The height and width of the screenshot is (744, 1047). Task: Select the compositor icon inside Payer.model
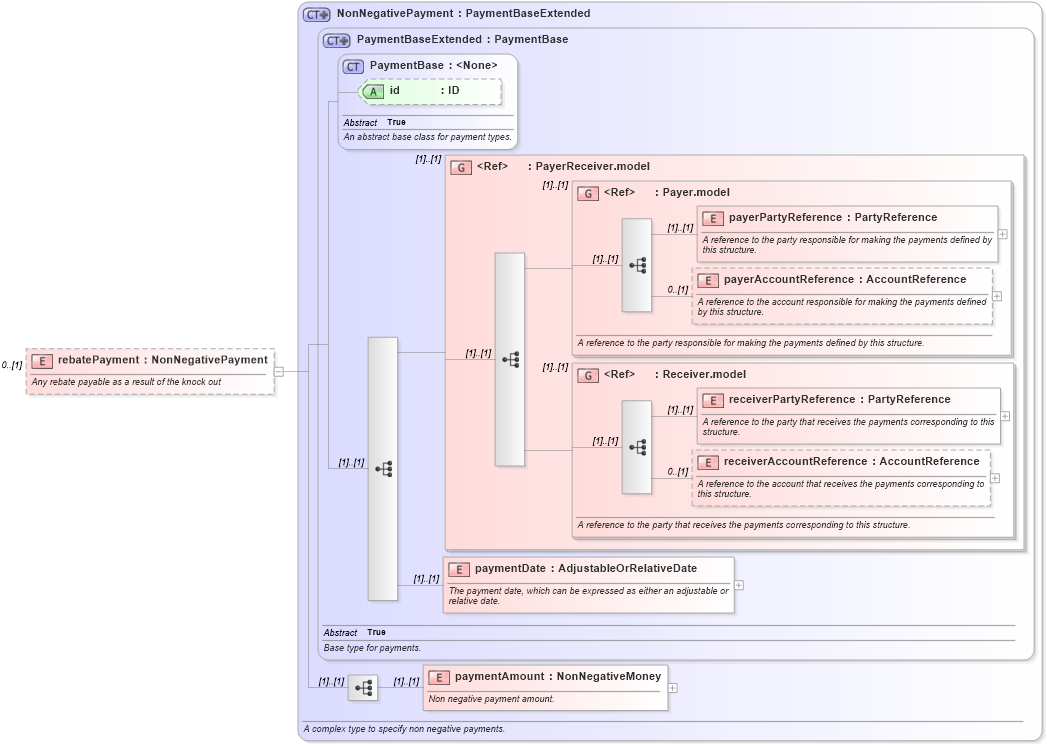click(x=637, y=267)
